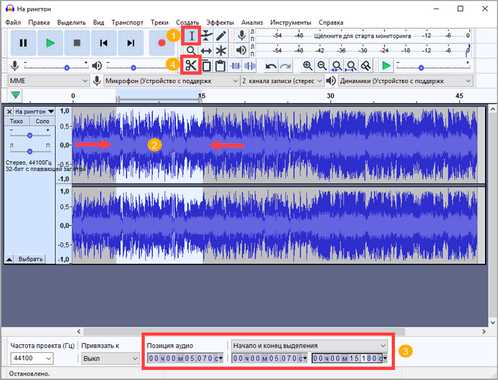This screenshot has height=380, width=498.
Task: Skip to end of the track
Action: tap(131, 43)
